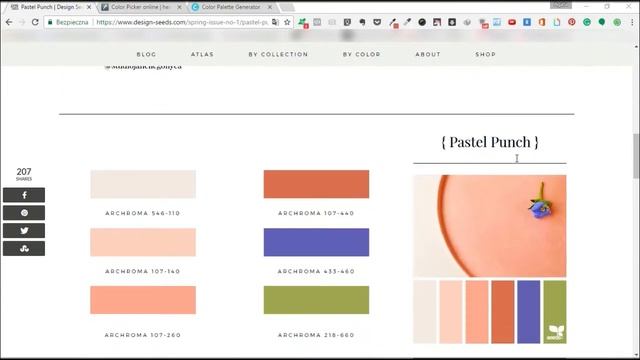Viewport: 640px width, 360px height.
Task: Pick the purple strip in the palette image
Action: (529, 312)
